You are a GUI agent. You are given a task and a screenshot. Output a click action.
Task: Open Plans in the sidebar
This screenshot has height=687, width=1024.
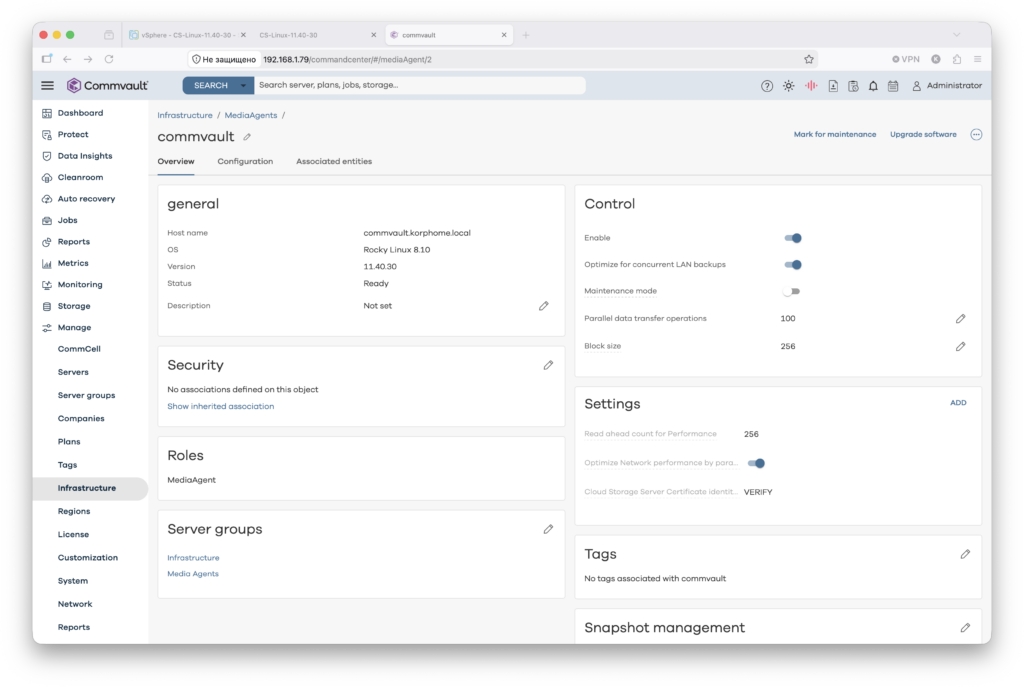[69, 441]
